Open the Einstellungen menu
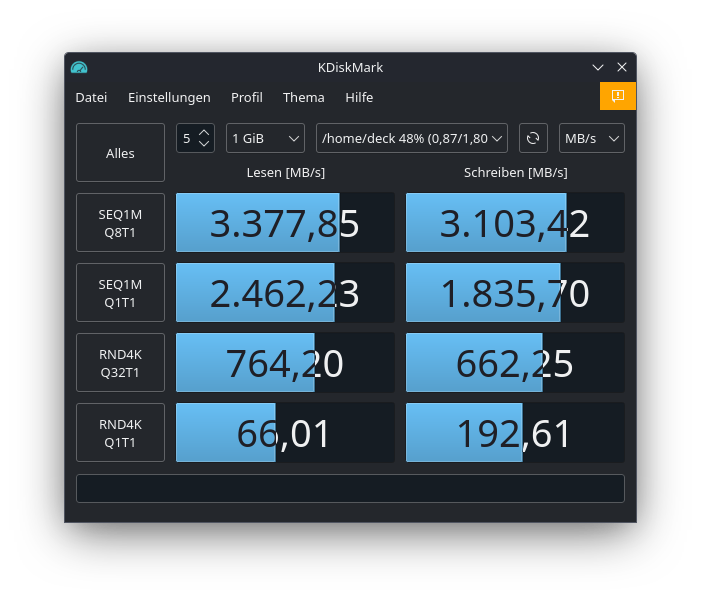 point(169,97)
